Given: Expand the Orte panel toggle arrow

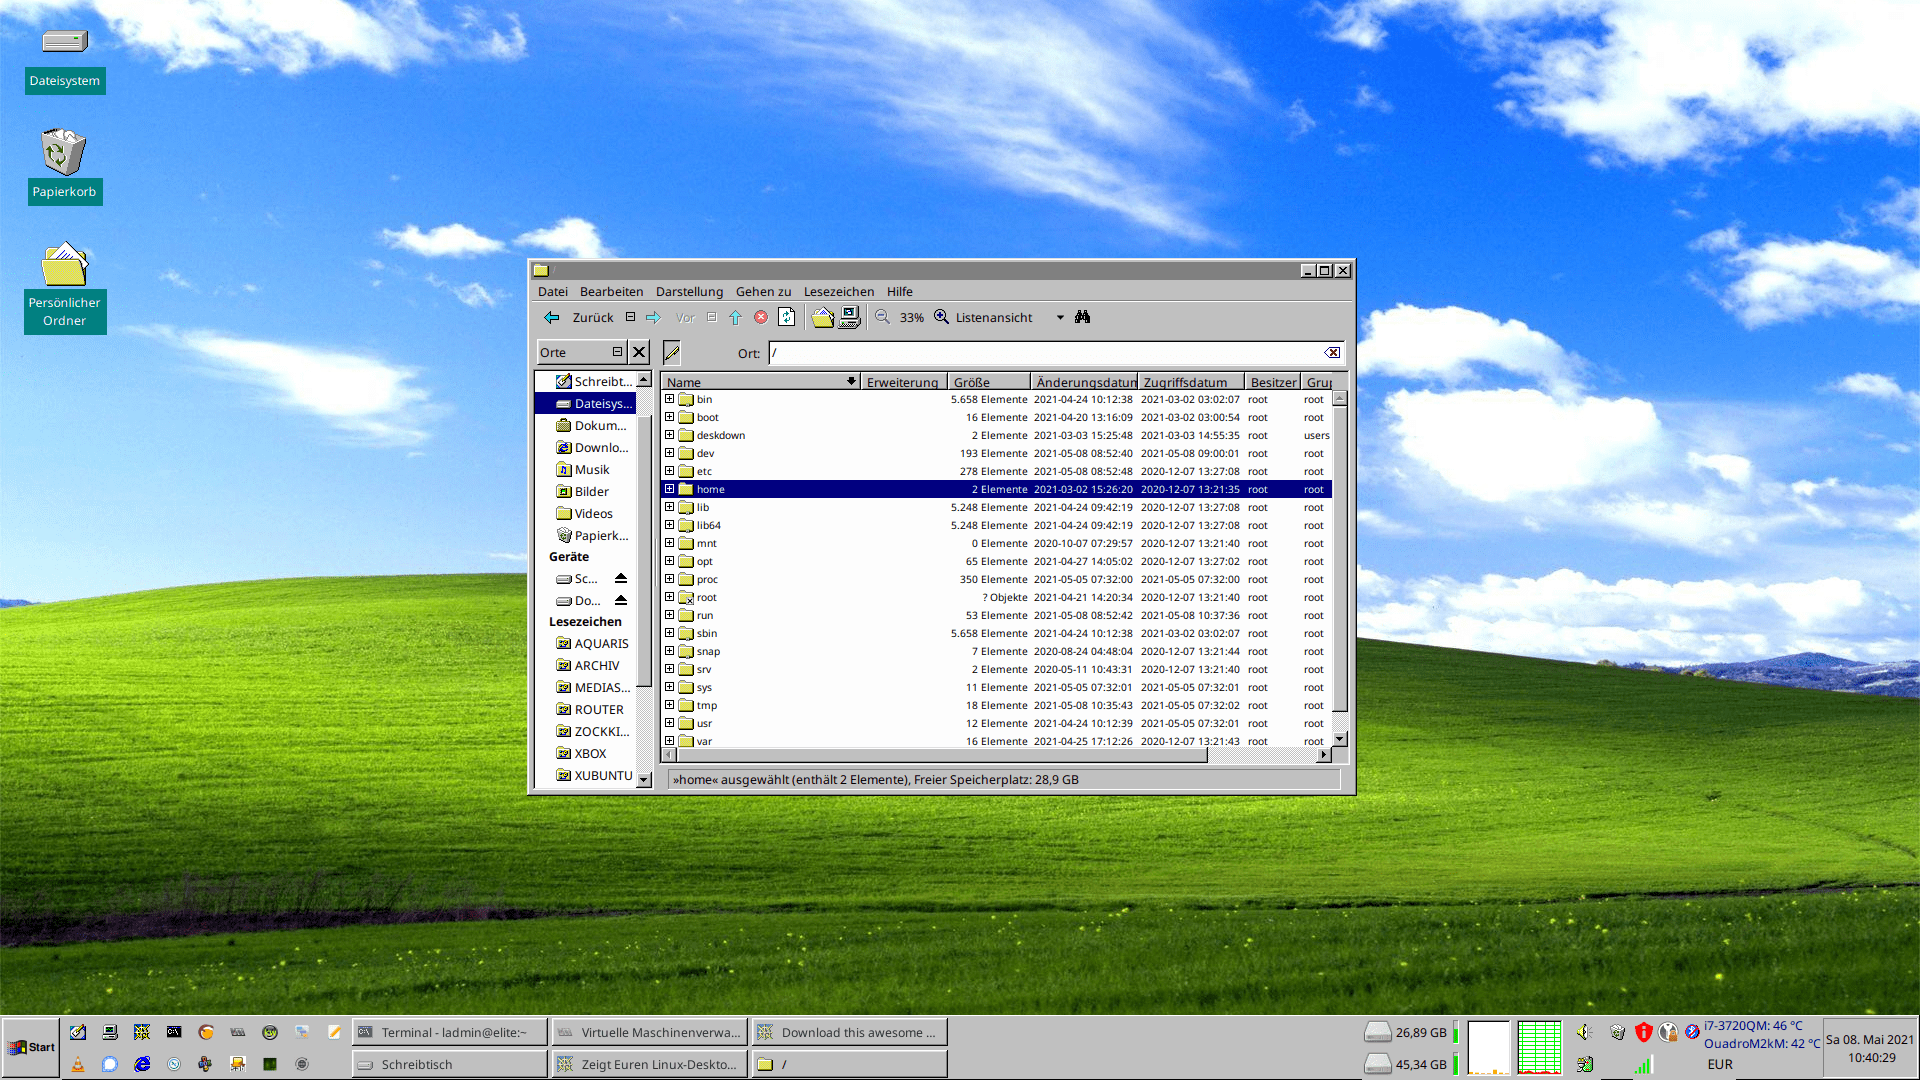Looking at the screenshot, I should [616, 352].
